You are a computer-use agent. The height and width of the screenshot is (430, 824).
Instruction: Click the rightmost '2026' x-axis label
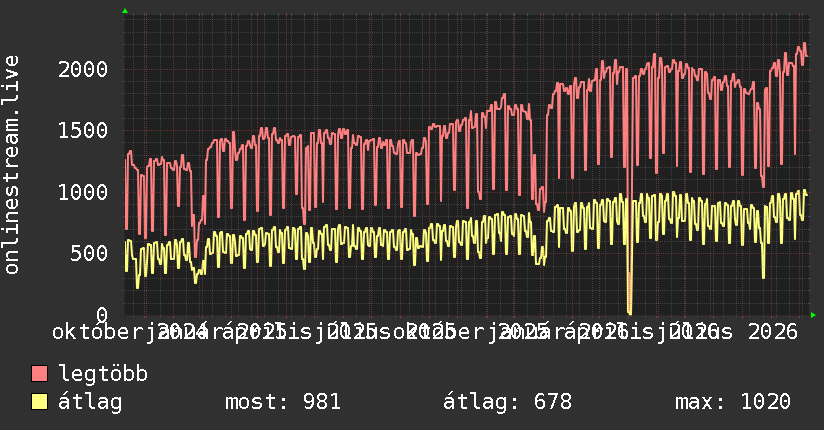772,332
